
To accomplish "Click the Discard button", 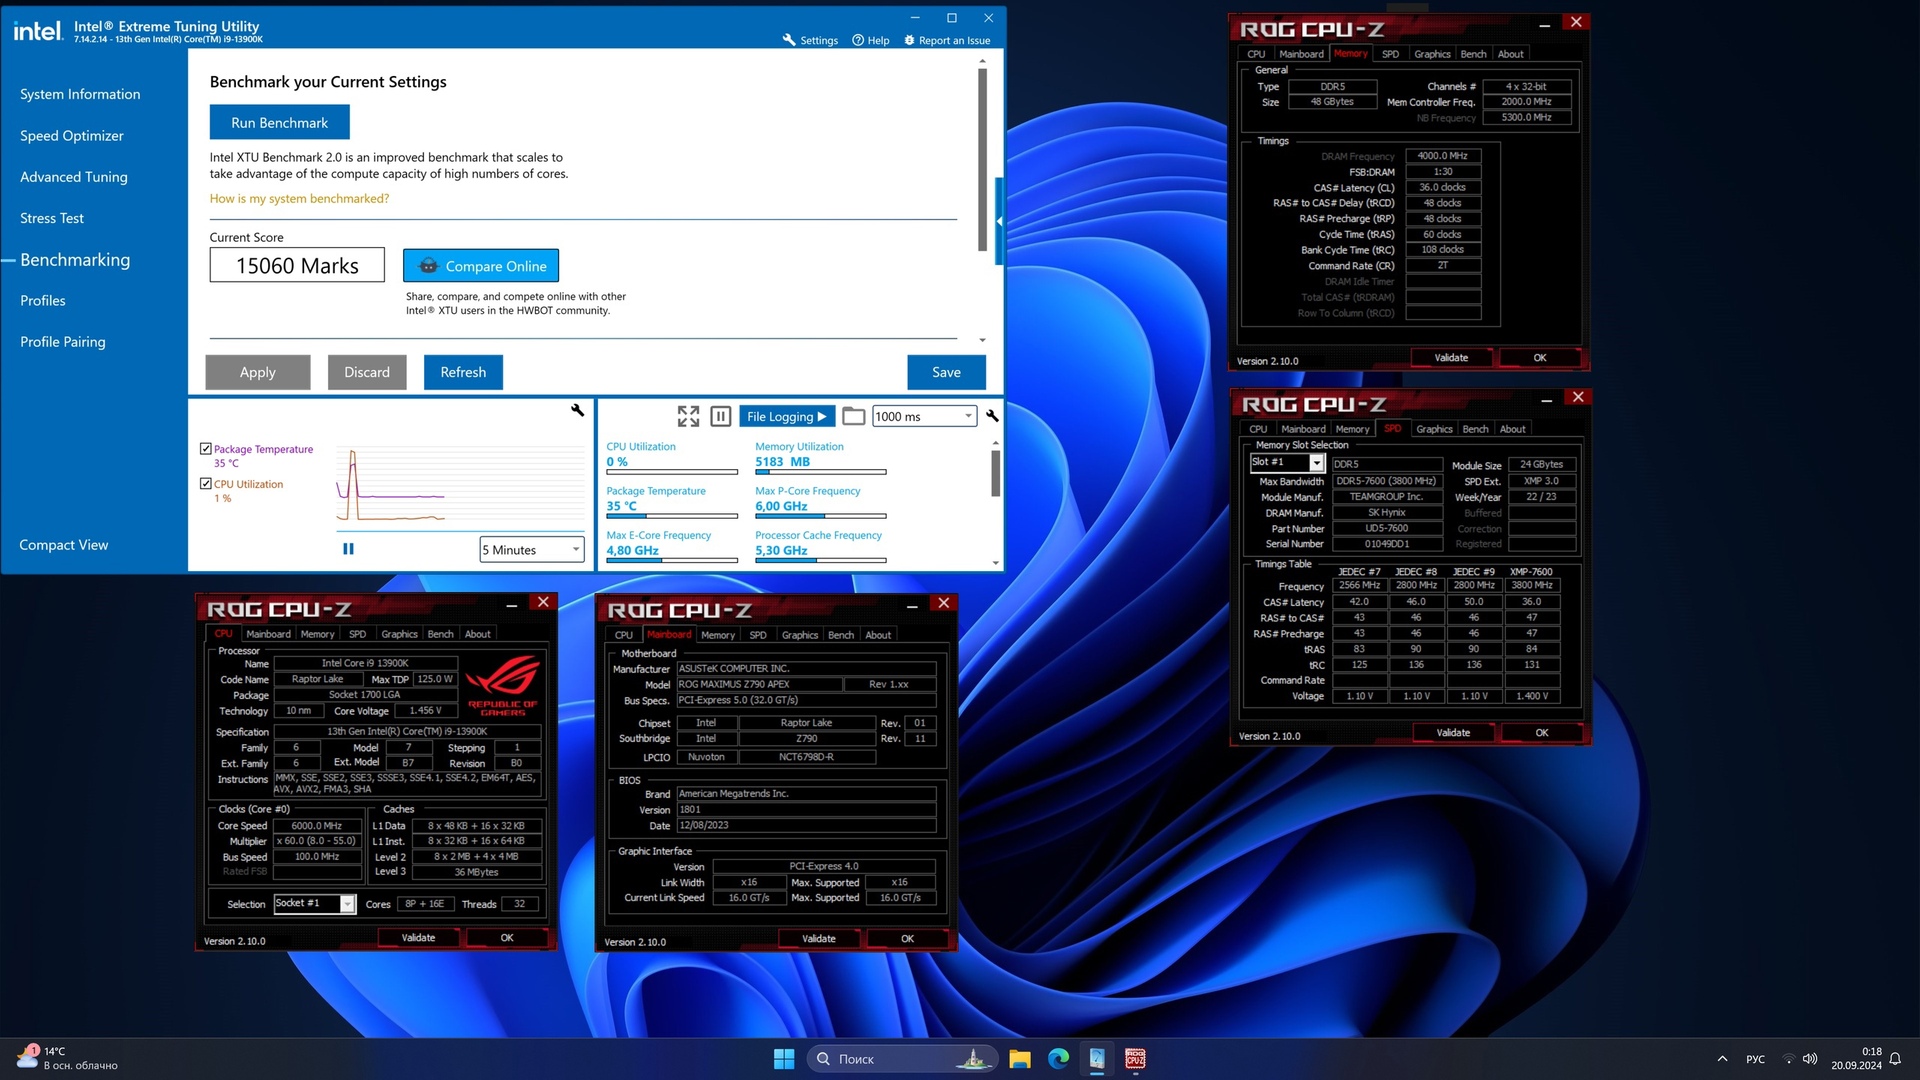I will (x=367, y=372).
